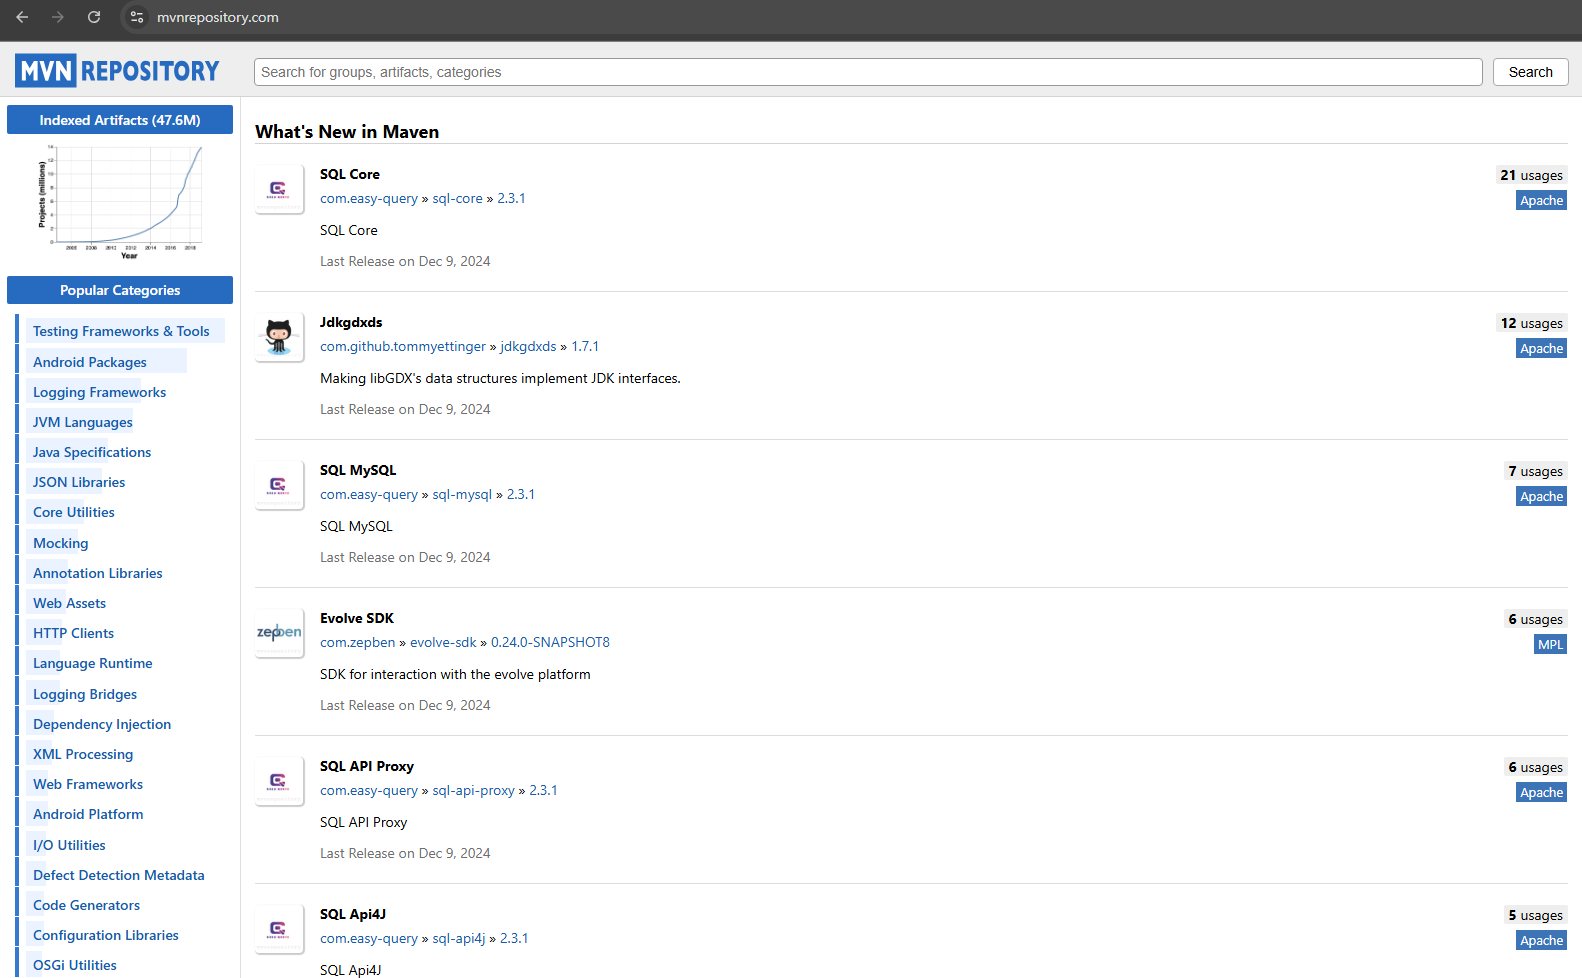
Task: Open the Jdkgdxds GitHub octocat logo
Action: pyautogui.click(x=279, y=337)
